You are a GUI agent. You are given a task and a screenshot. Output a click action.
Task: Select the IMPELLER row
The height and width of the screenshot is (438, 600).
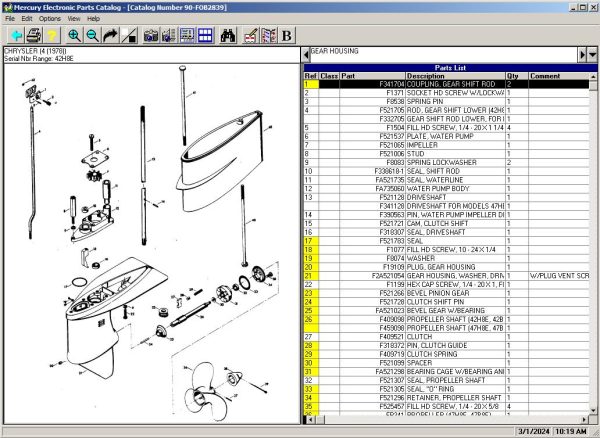(447, 145)
